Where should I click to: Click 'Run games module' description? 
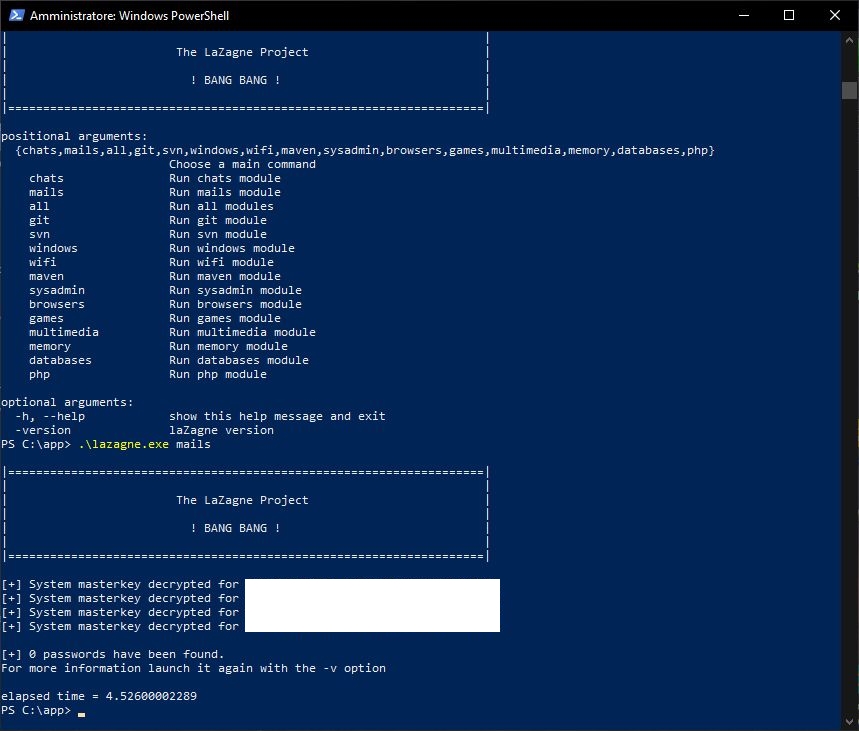[225, 318]
